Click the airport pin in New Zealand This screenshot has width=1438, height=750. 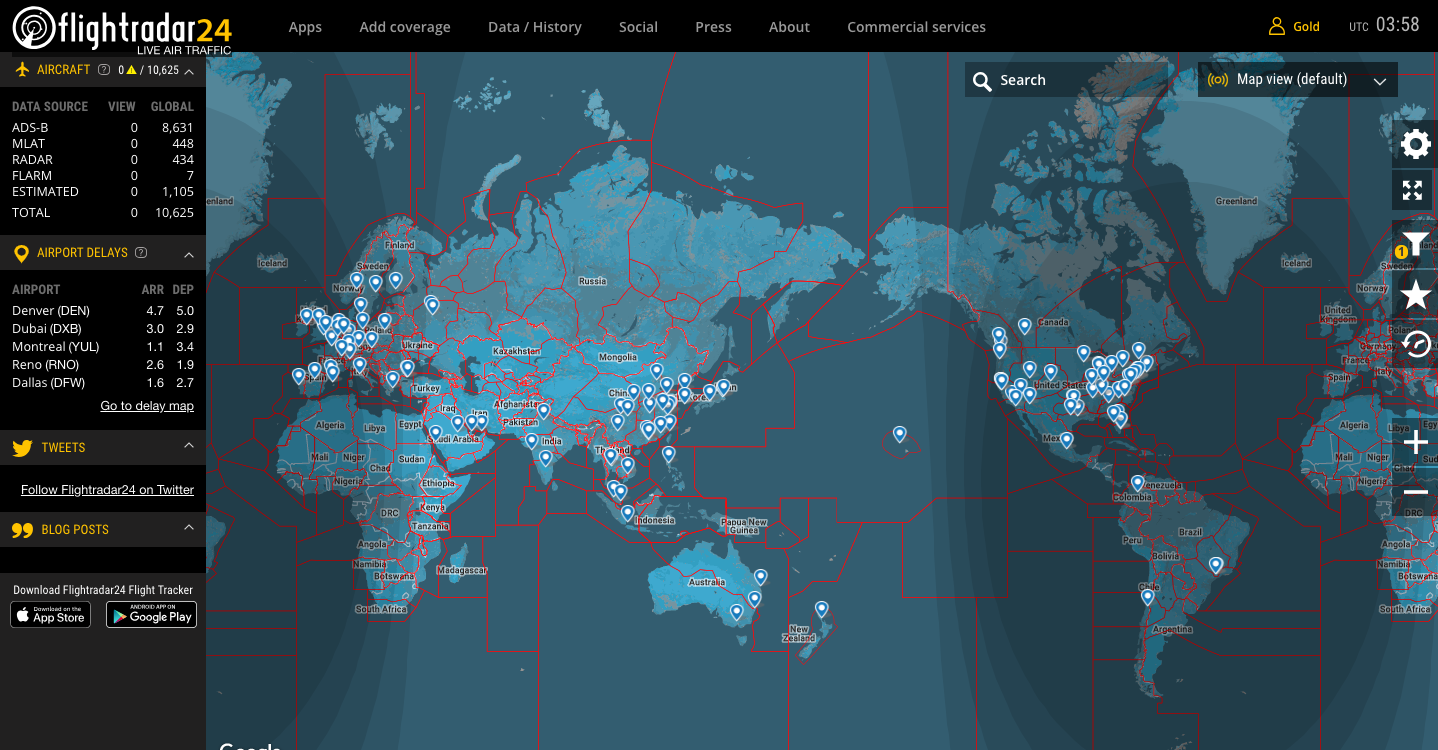821,608
